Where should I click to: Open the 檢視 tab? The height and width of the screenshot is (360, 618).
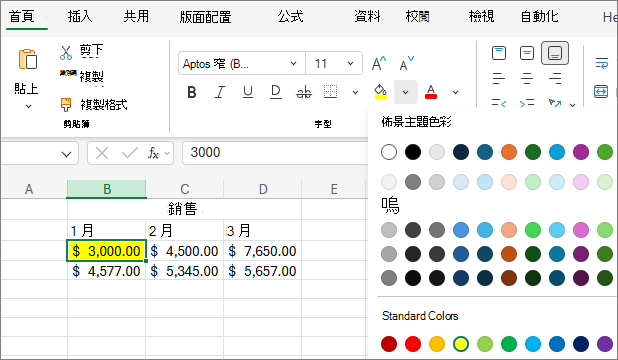point(481,17)
